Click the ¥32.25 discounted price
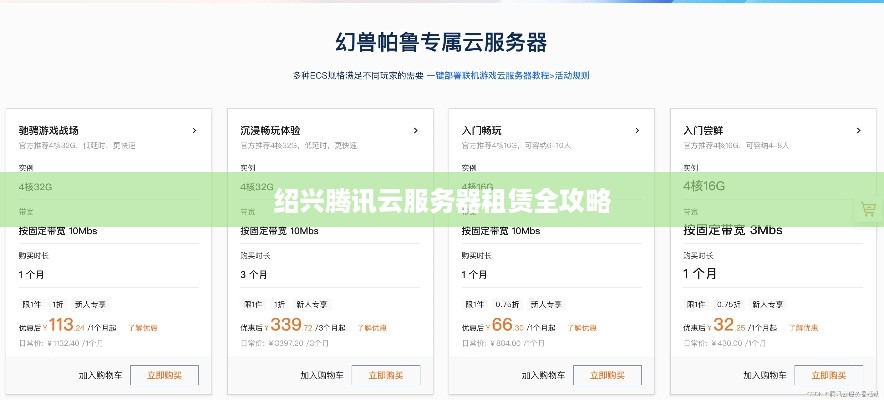This screenshot has height=400, width=884. pyautogui.click(x=725, y=325)
